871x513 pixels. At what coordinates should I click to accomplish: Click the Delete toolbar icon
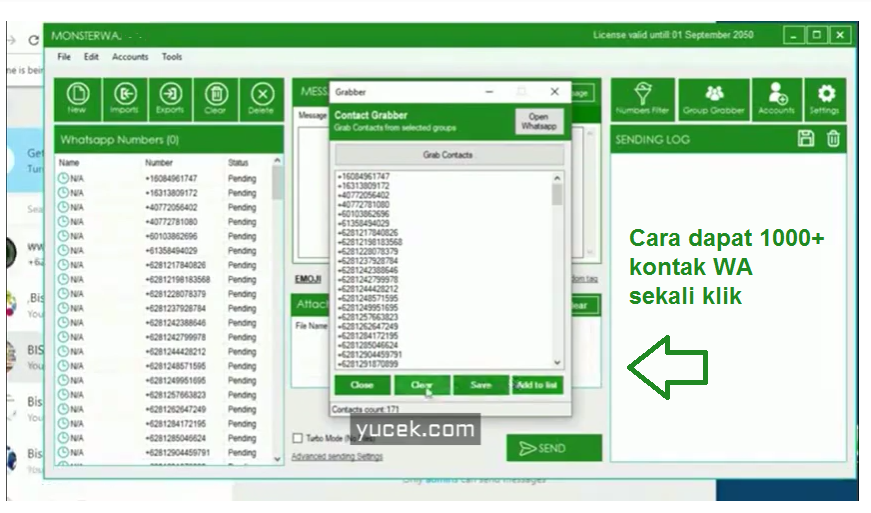coord(262,99)
